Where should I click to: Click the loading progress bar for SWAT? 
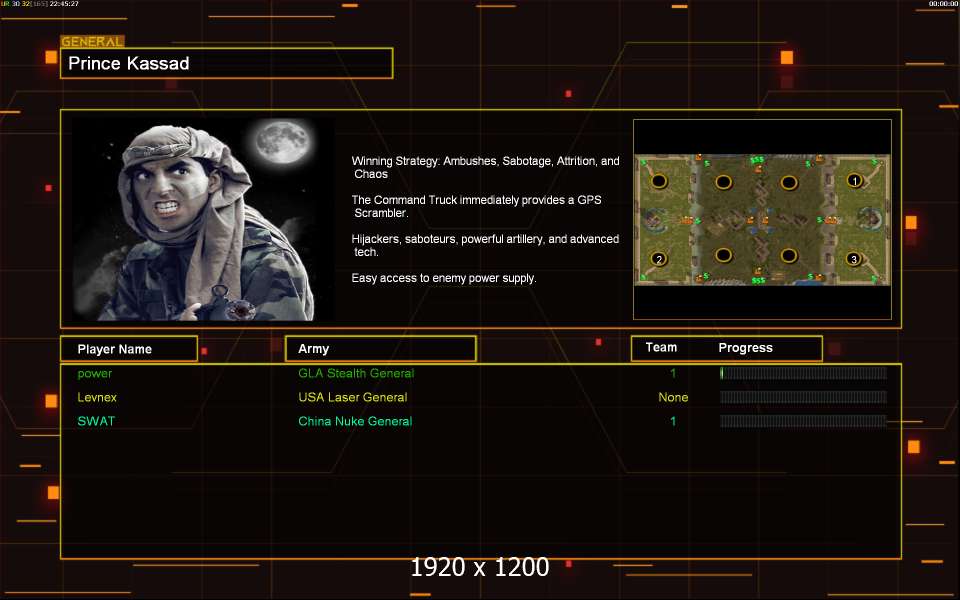click(x=803, y=421)
